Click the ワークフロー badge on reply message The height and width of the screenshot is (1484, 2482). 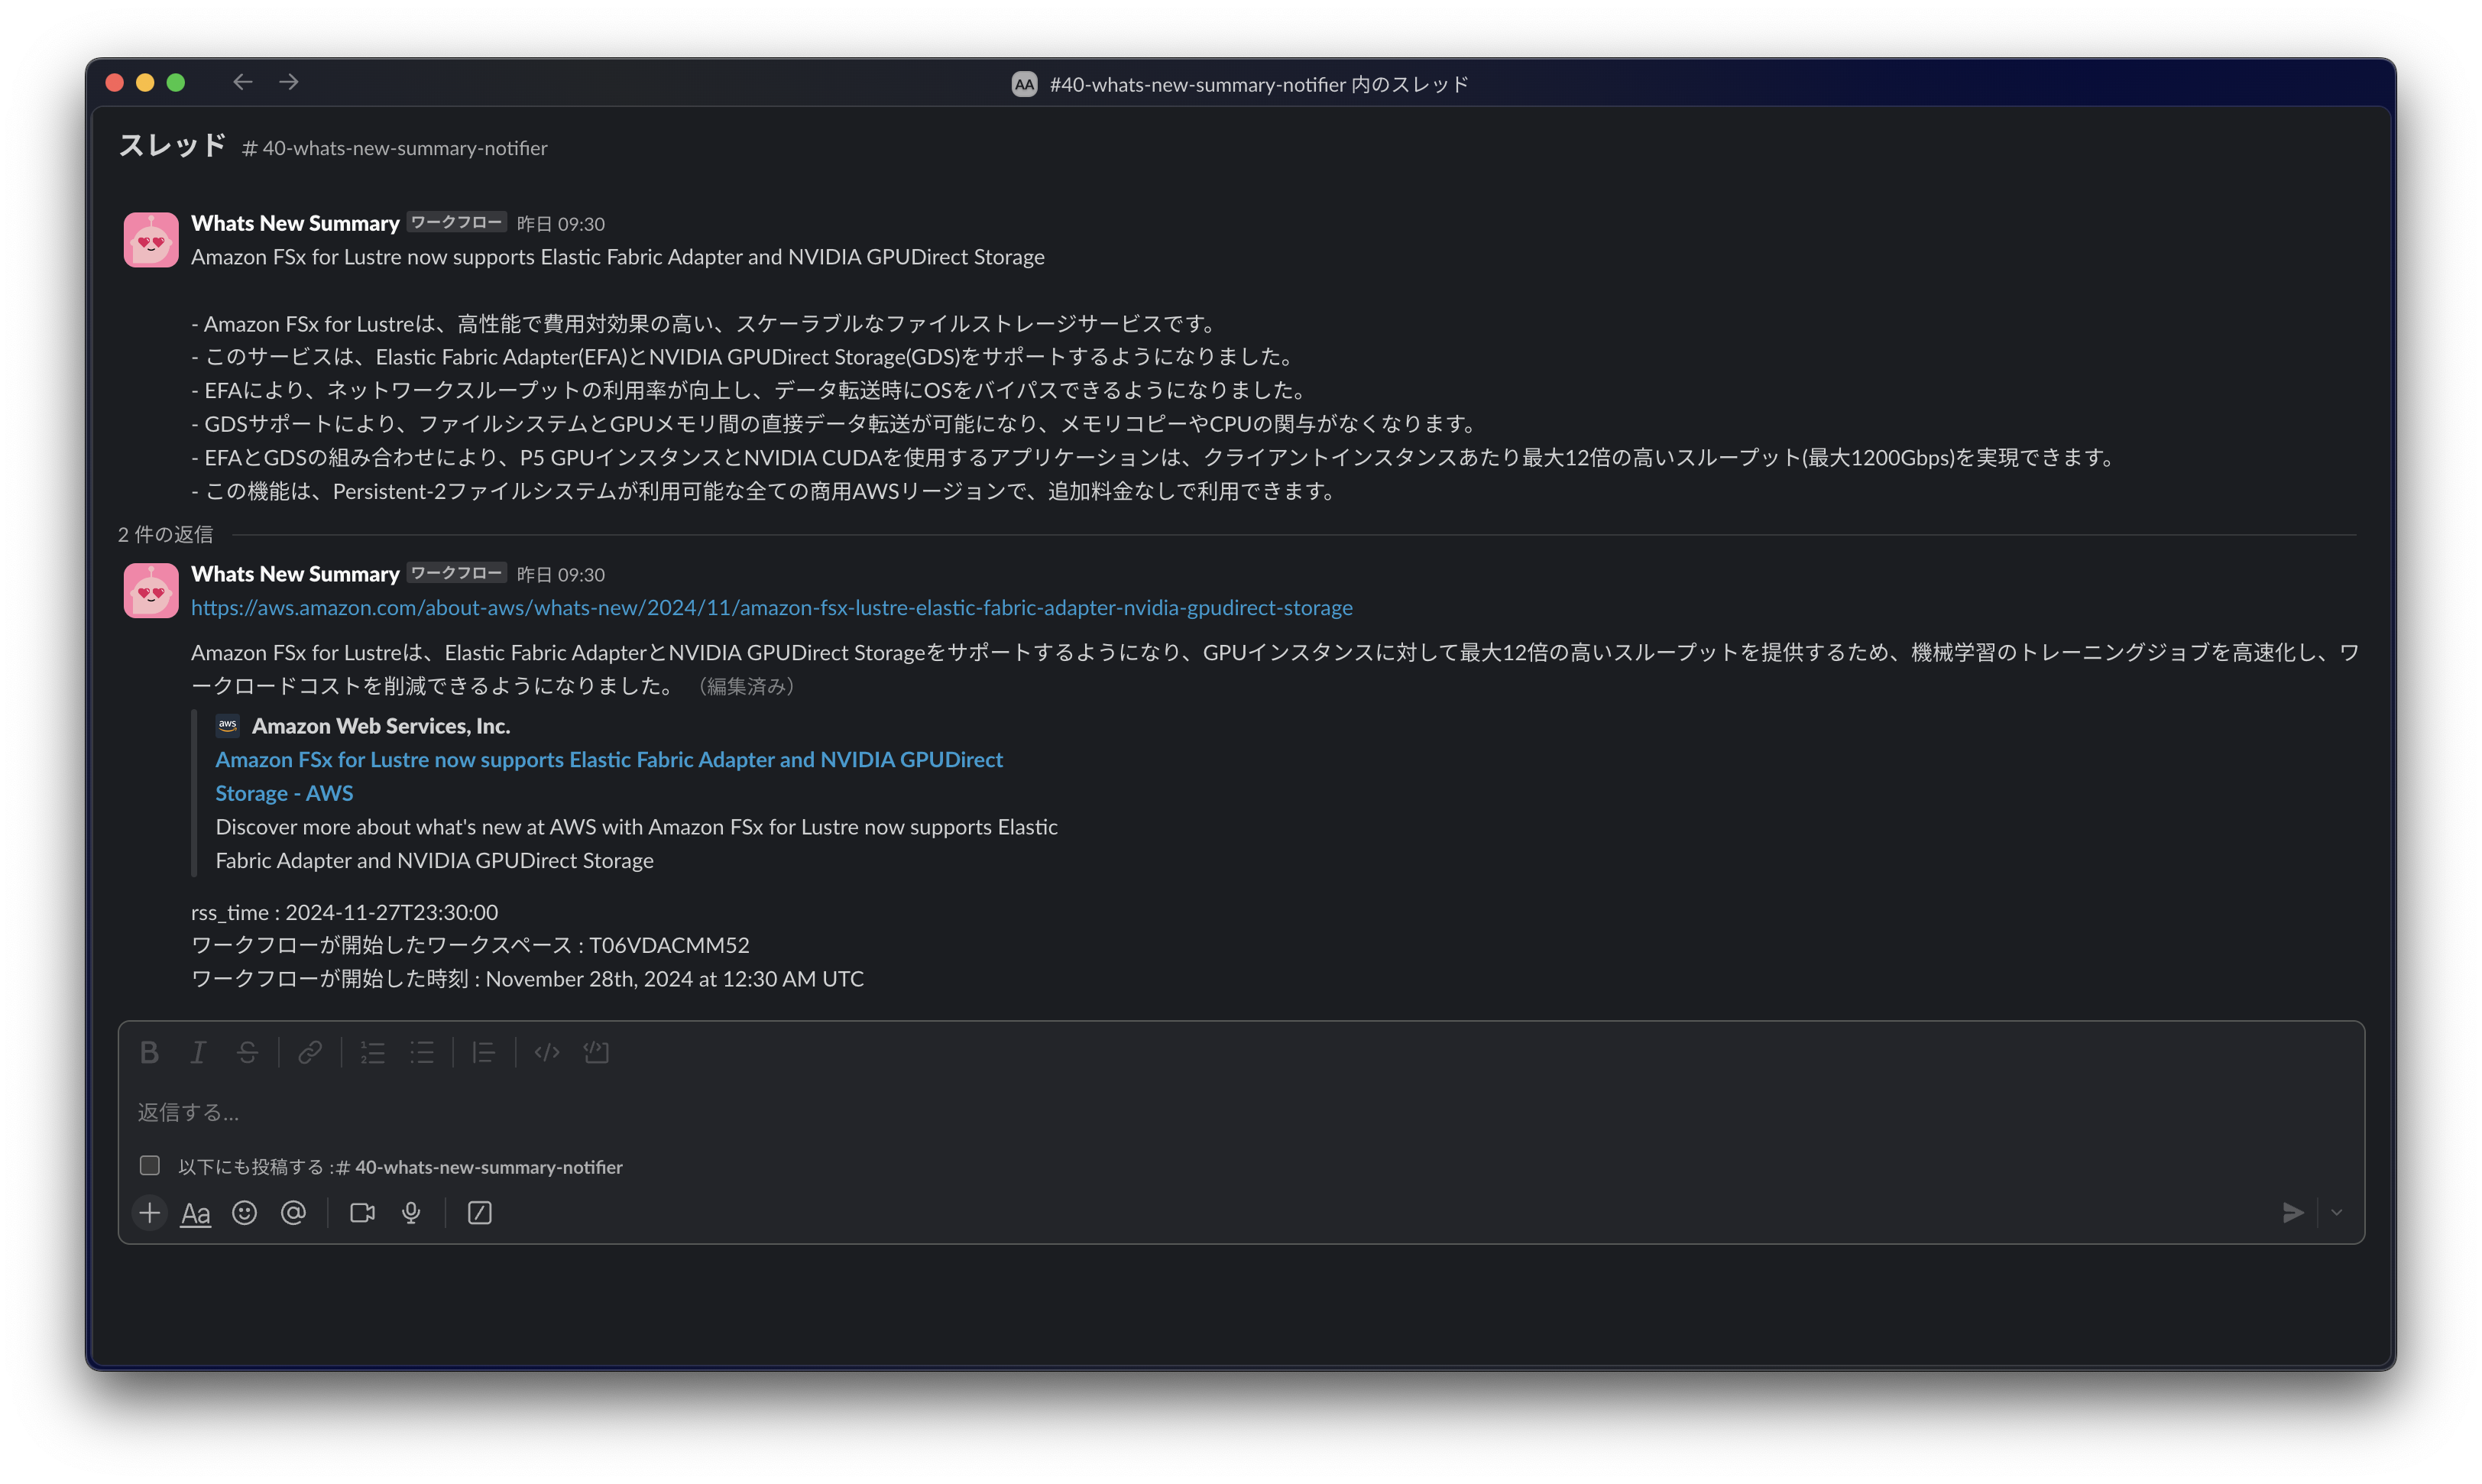457,573
